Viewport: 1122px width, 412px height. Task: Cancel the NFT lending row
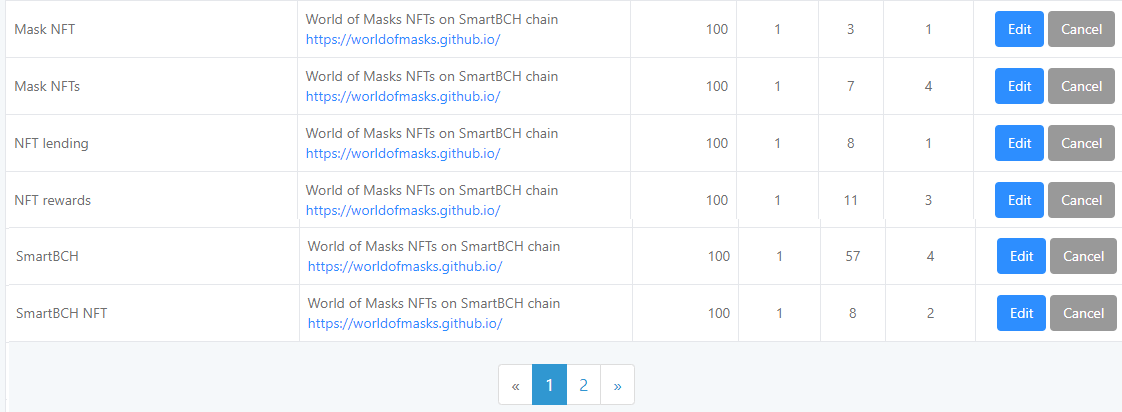(1081, 143)
